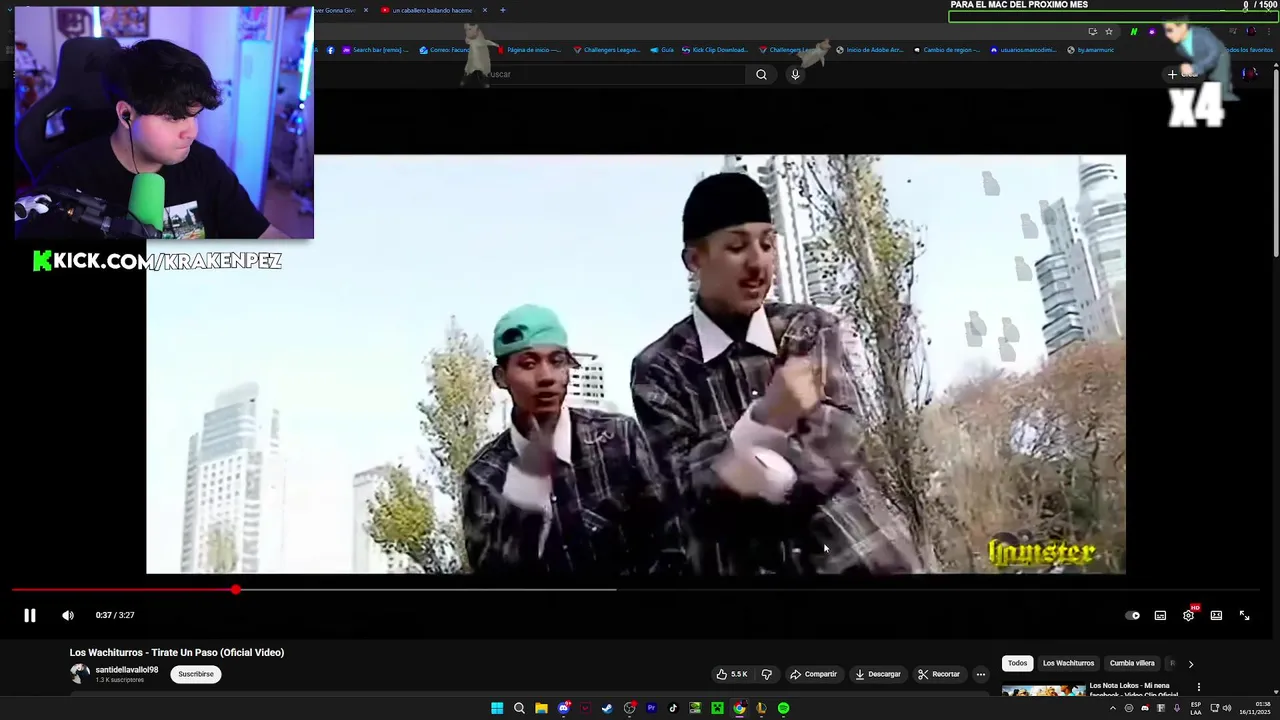Toggle subtitles on the video player
This screenshot has height=720, width=1280.
click(x=1160, y=615)
